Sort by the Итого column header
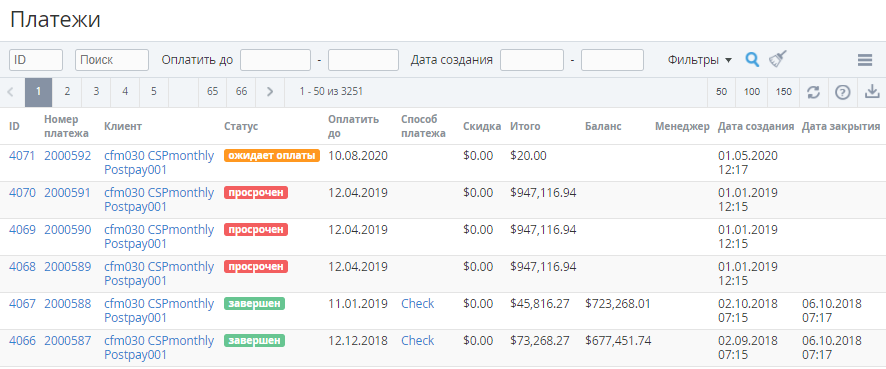Image resolution: width=886 pixels, height=369 pixels. coord(525,127)
